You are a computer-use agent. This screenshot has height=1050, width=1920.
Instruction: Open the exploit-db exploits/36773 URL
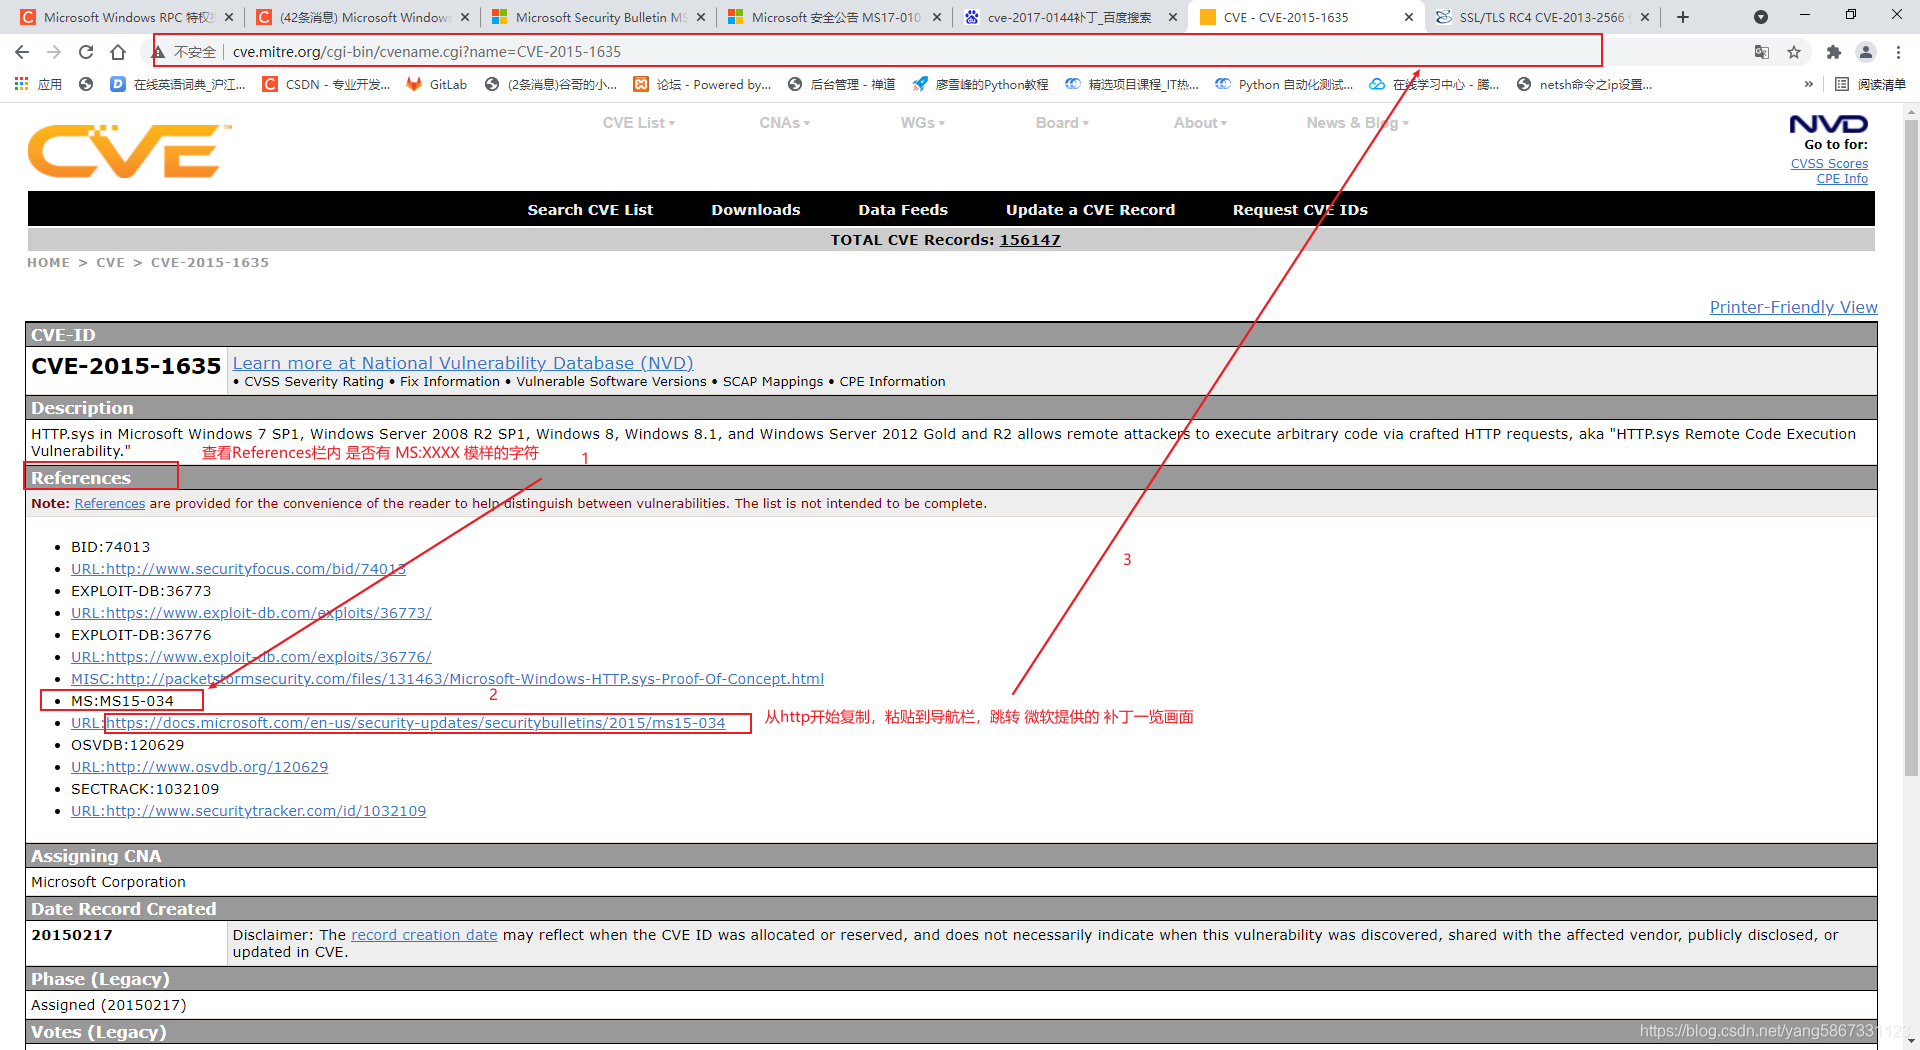click(251, 613)
